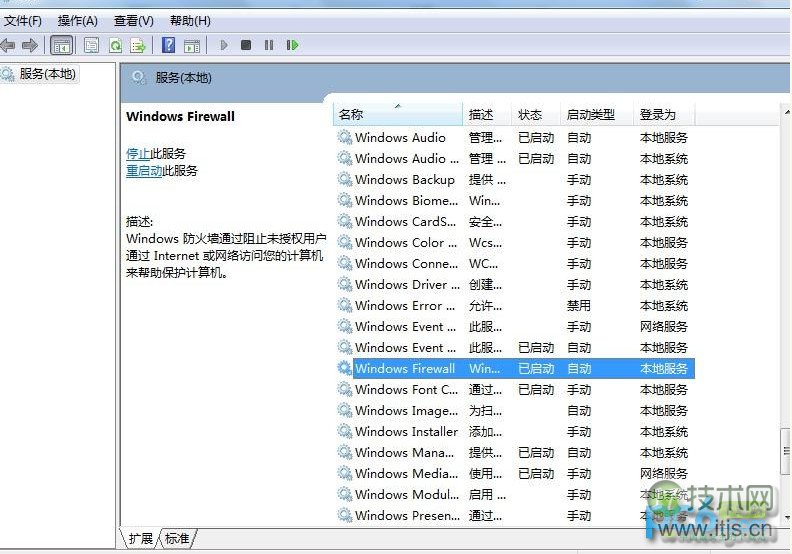Click the scrollbar down arrow of services list
This screenshot has height=554, width=792.
click(x=786, y=517)
